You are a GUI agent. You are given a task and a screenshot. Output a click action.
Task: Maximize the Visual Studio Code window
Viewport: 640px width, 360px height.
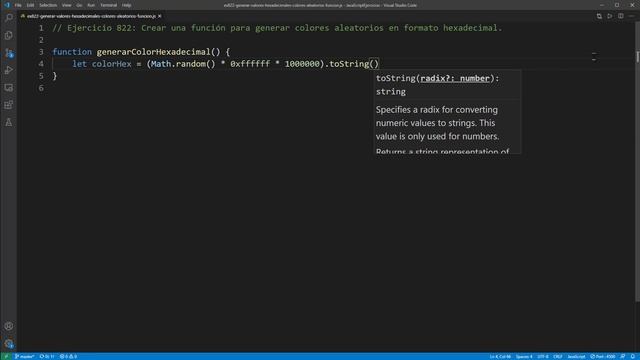(617, 5)
